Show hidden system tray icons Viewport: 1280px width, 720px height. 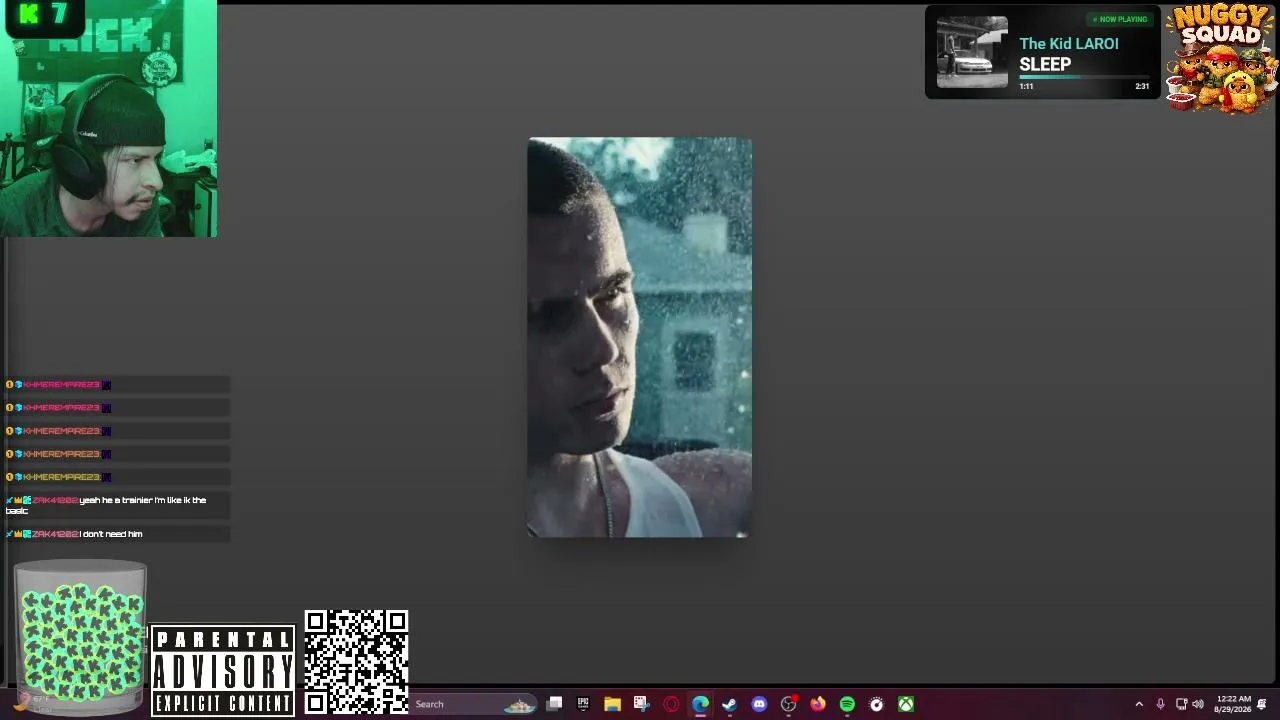pos(1139,704)
